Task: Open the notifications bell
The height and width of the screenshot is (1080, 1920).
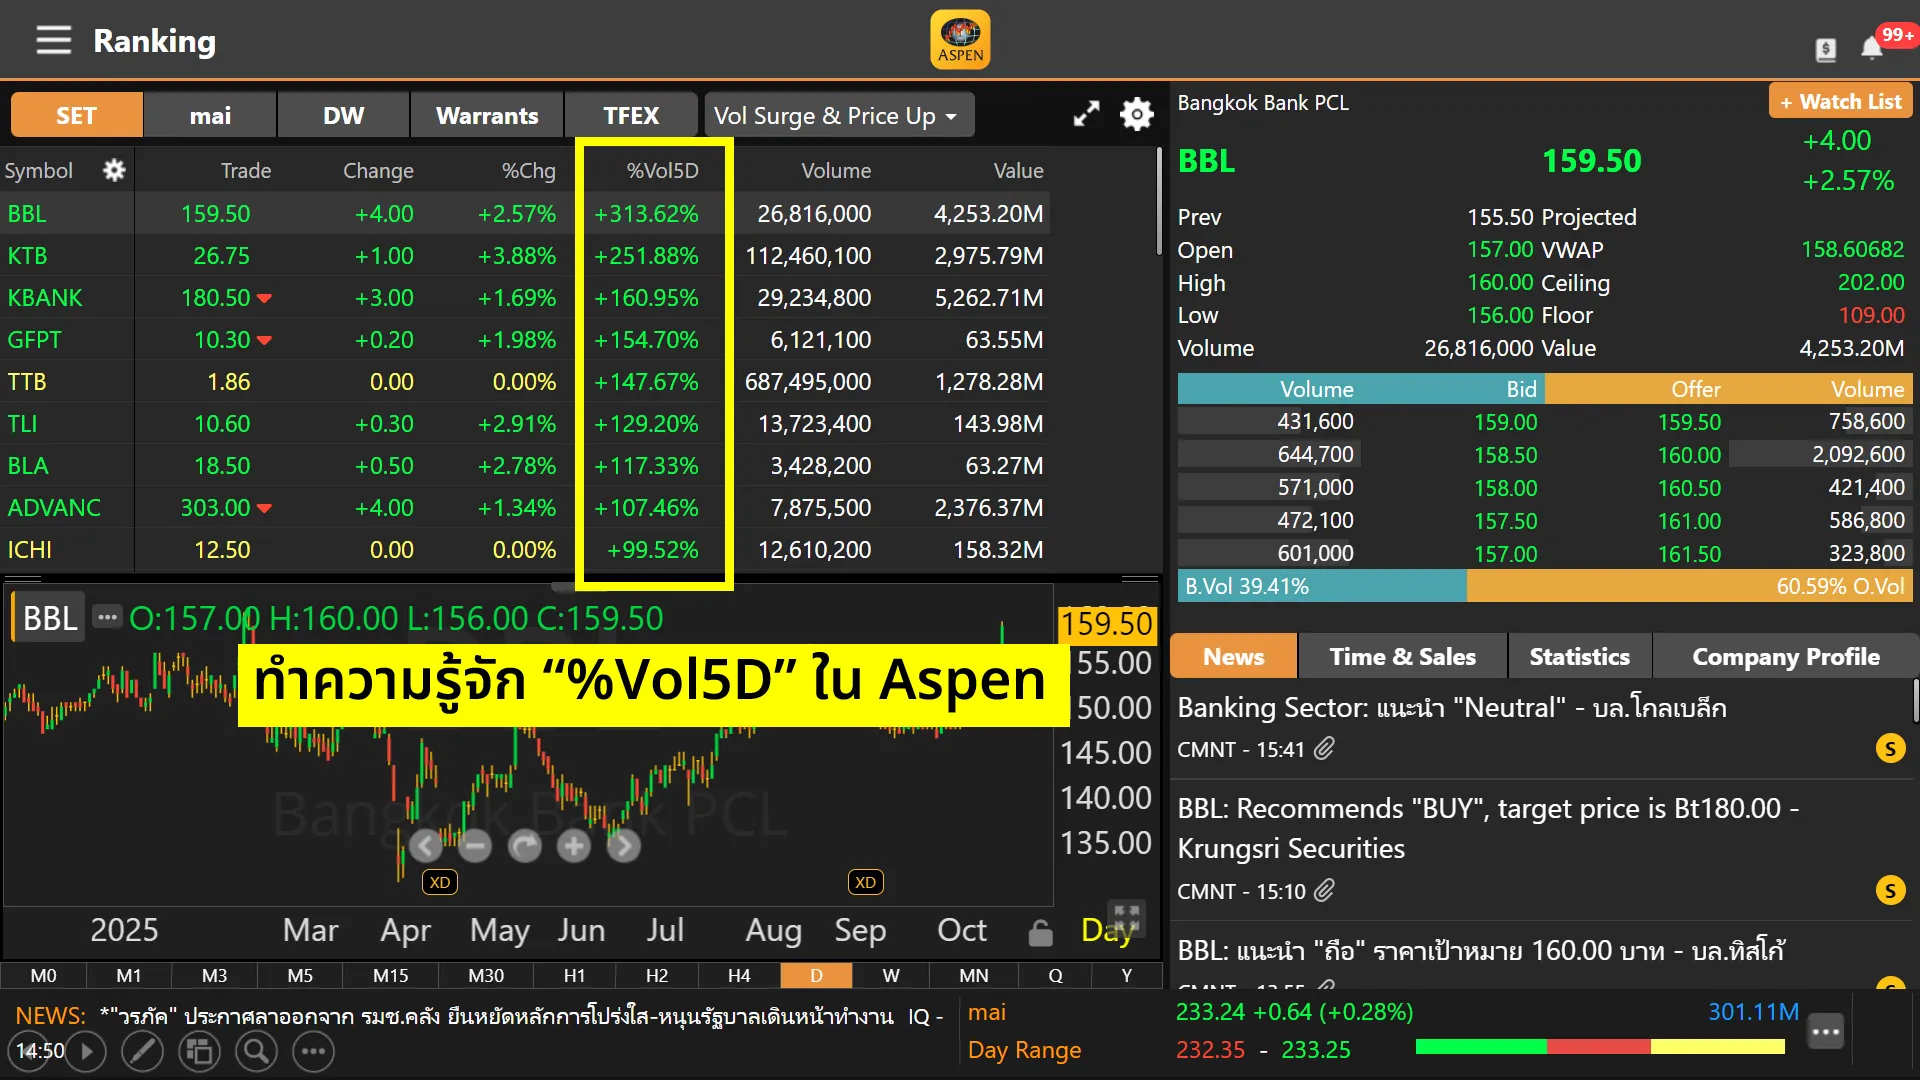Action: click(1871, 48)
